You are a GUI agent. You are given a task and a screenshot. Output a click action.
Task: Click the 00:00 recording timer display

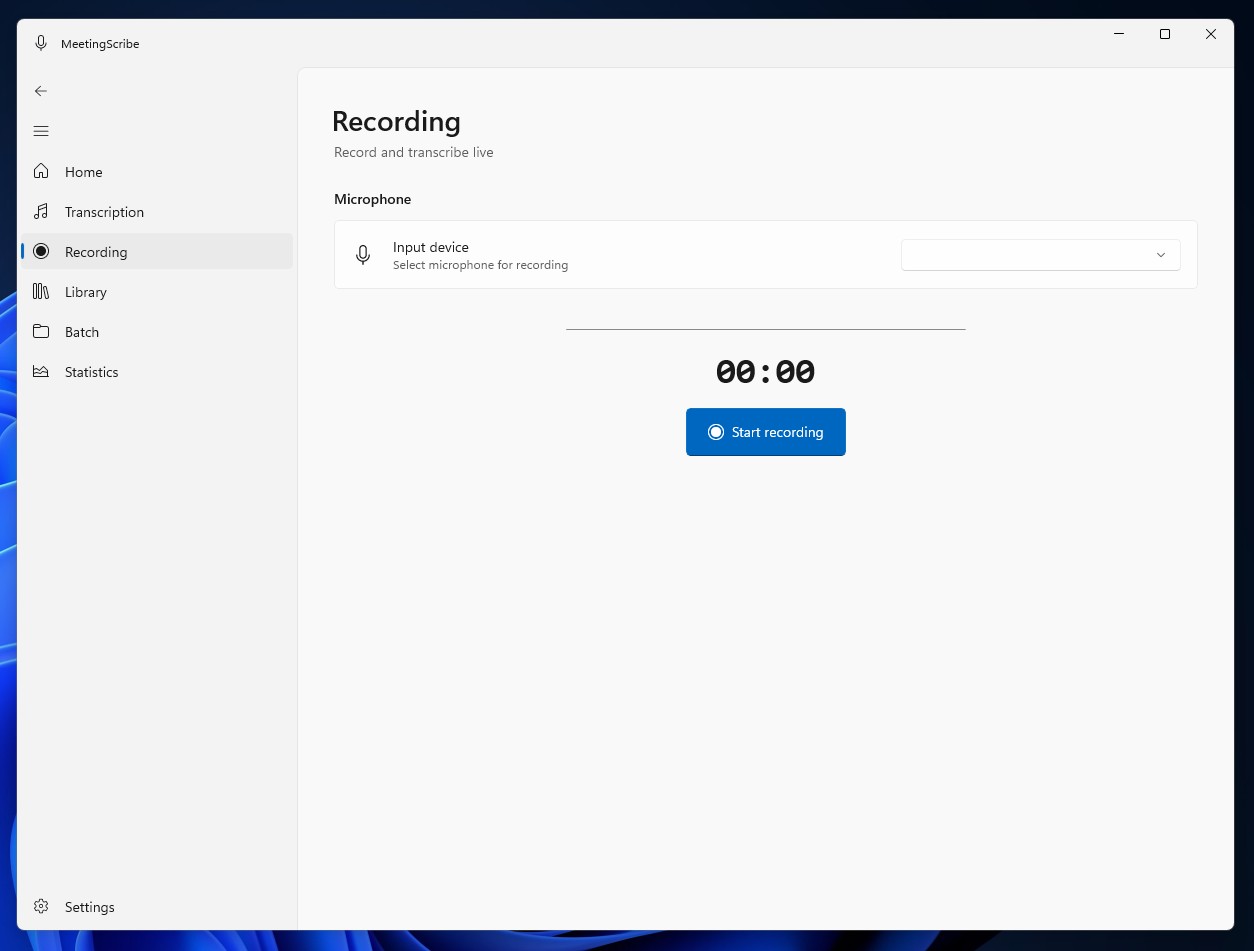click(765, 371)
